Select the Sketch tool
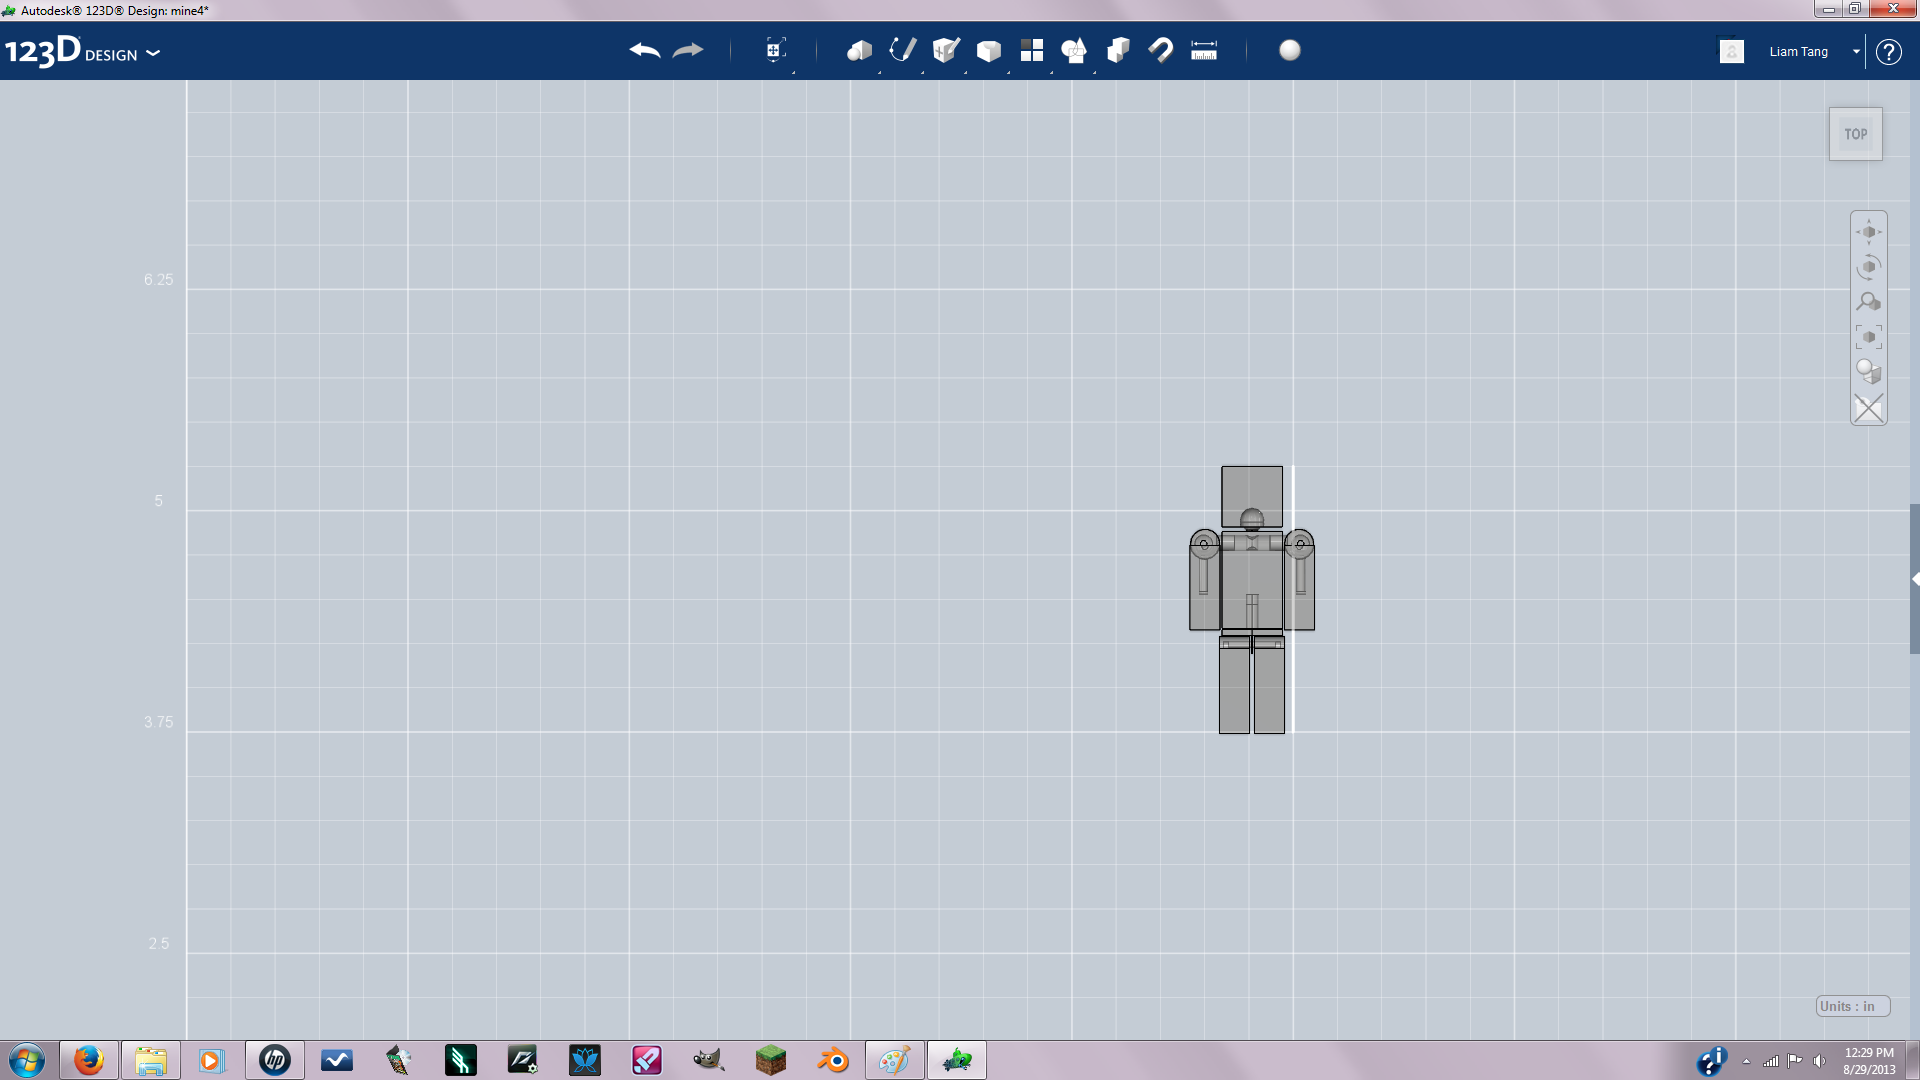 903,50
